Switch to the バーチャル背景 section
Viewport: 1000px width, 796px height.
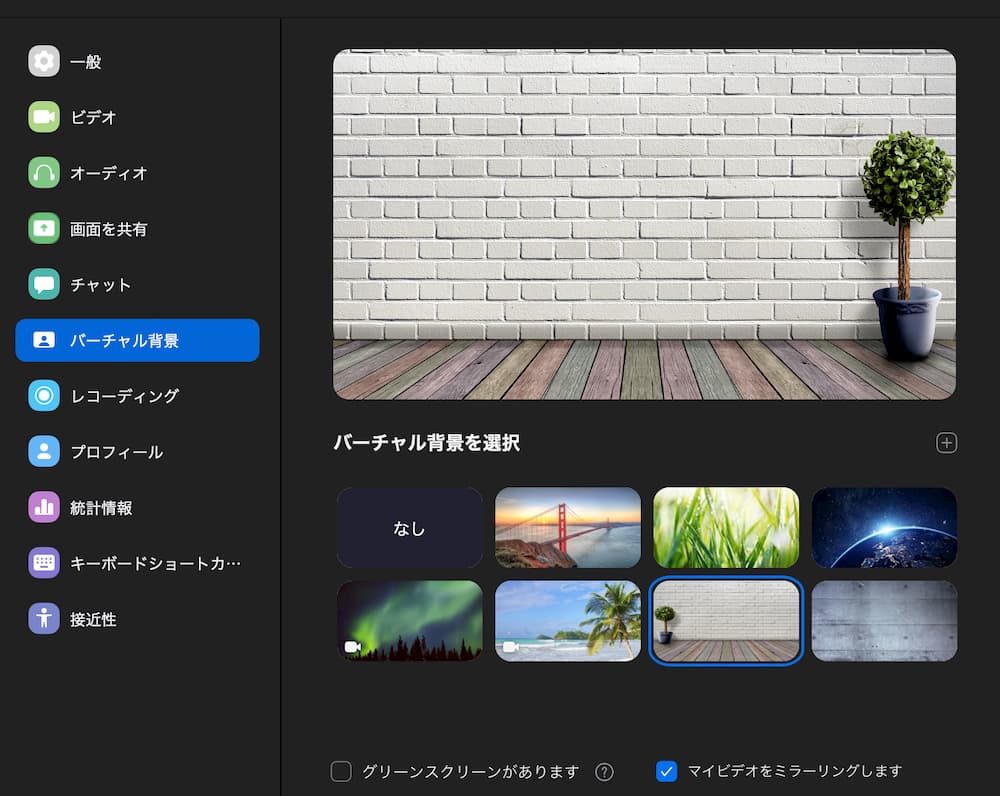137,340
